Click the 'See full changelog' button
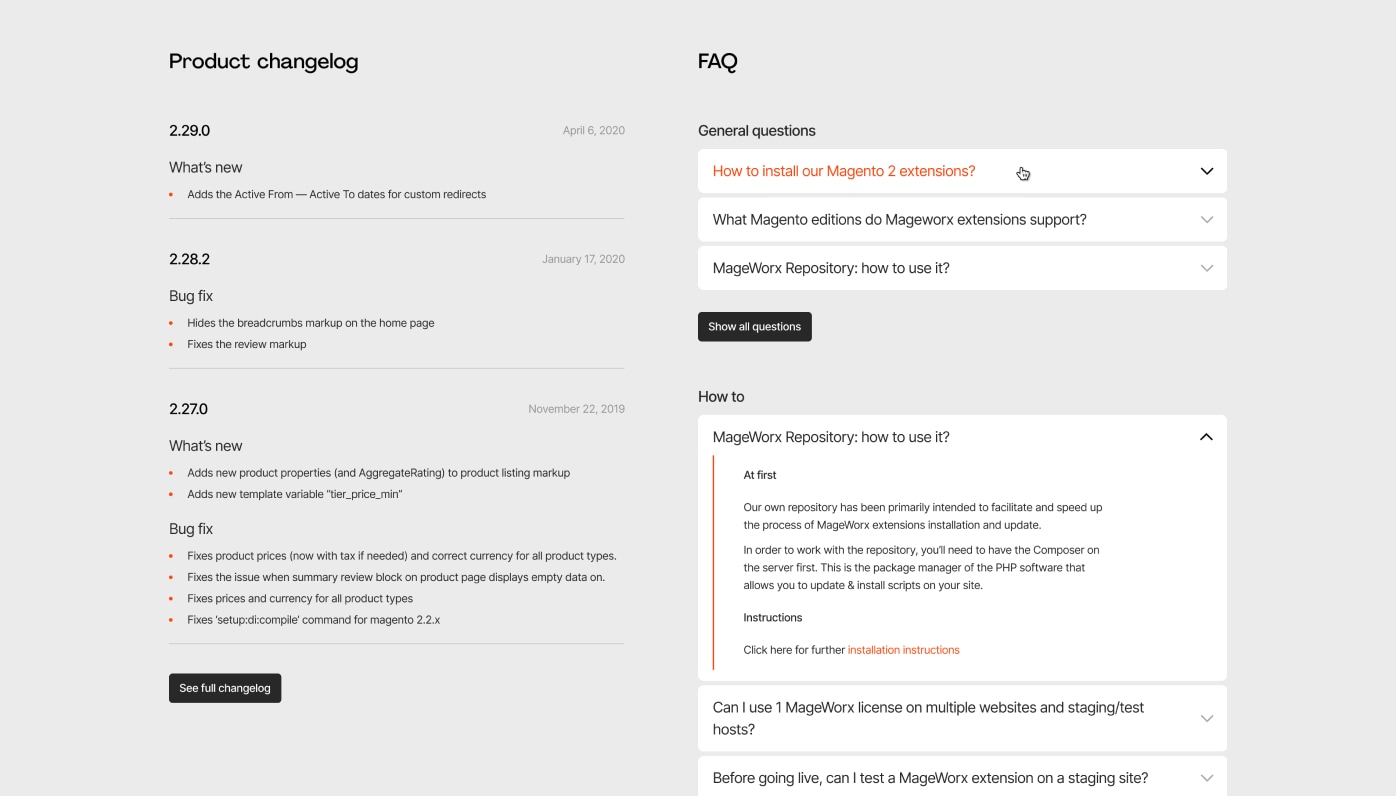This screenshot has width=1396, height=796. tap(224, 687)
